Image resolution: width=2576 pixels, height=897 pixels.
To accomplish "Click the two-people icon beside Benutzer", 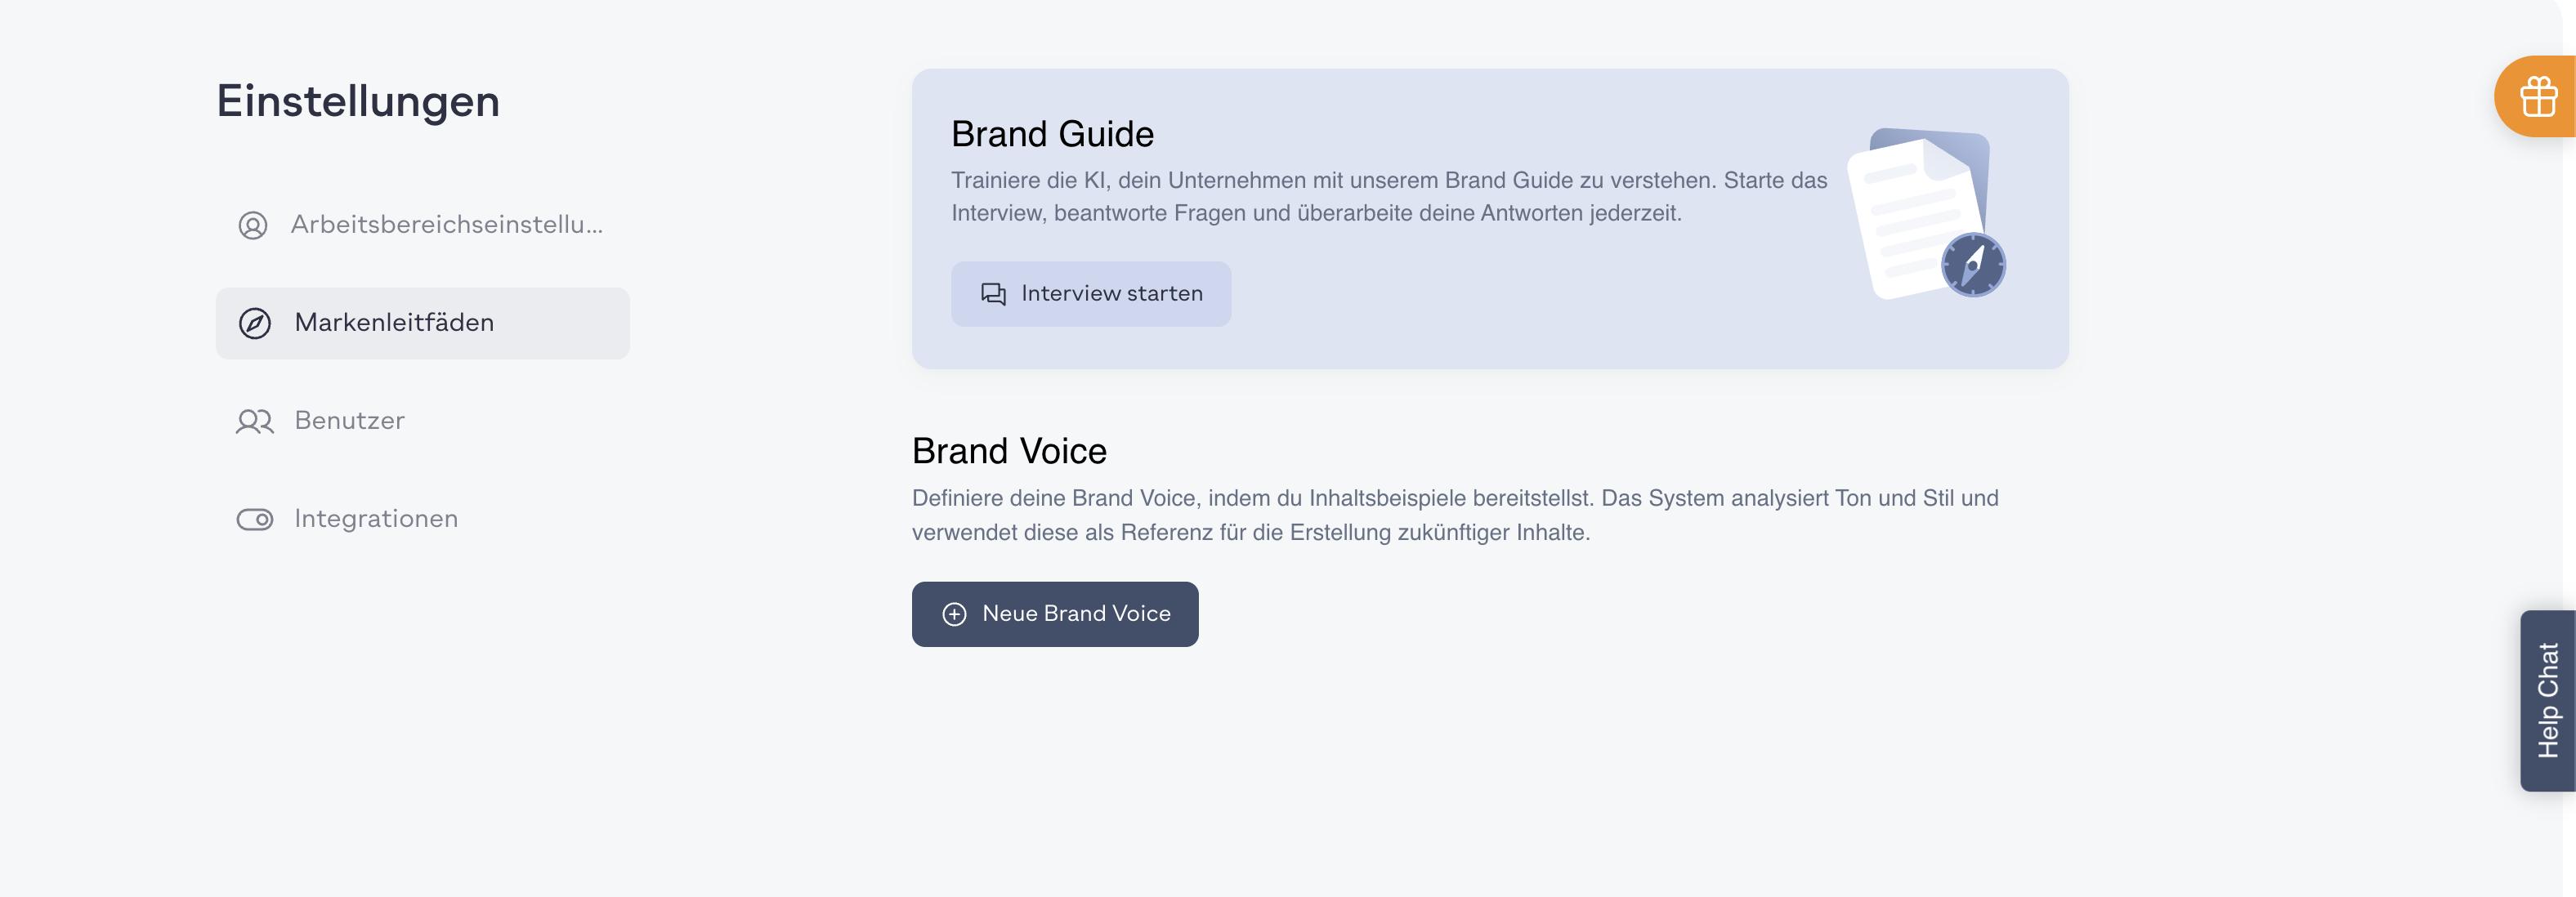I will tap(255, 421).
